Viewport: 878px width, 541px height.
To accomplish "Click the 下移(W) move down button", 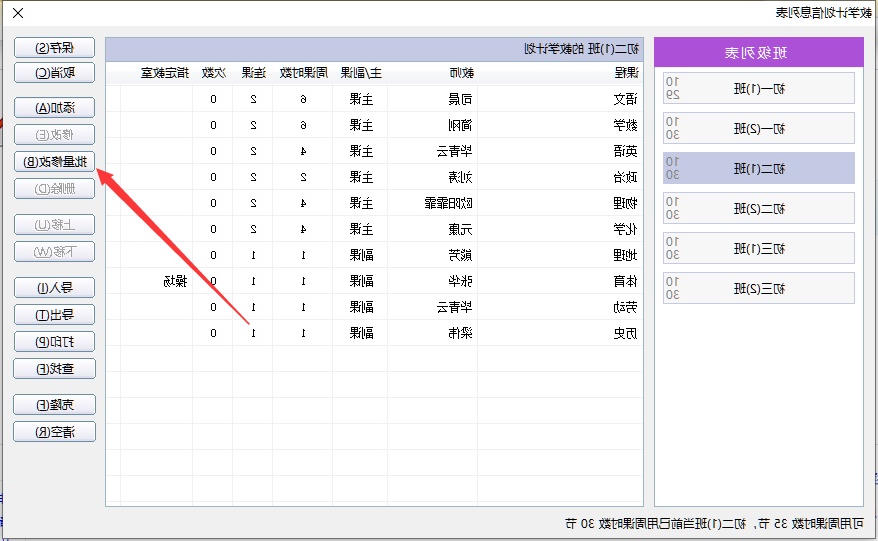I will [x=54, y=251].
